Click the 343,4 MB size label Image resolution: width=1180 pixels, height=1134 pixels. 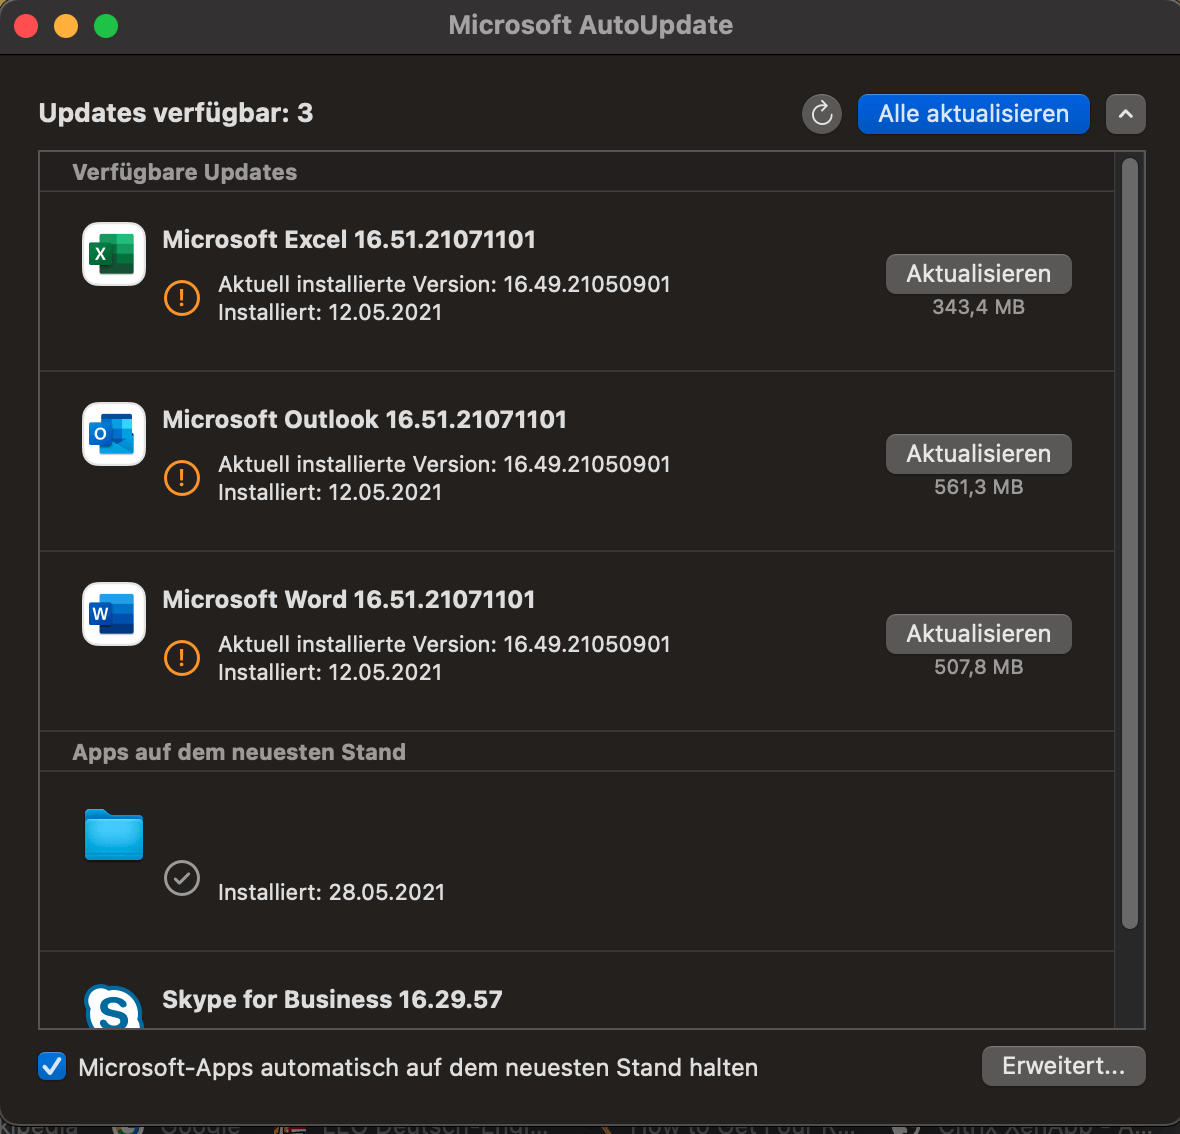click(978, 307)
